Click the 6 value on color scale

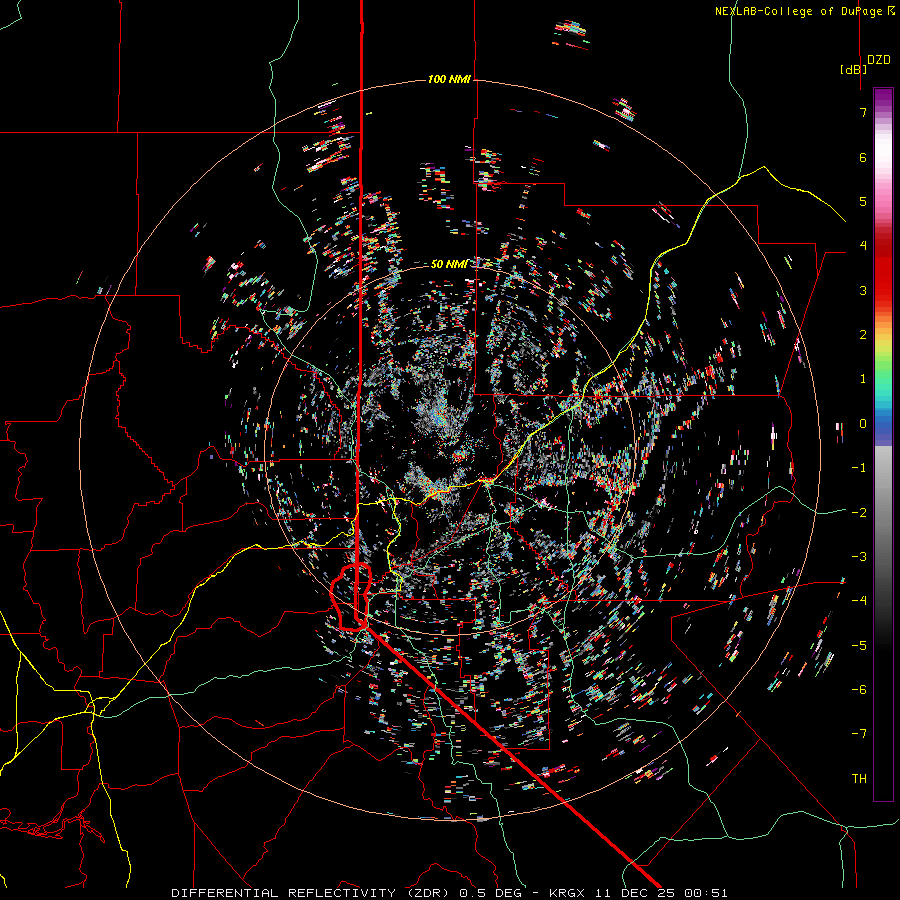(x=863, y=157)
